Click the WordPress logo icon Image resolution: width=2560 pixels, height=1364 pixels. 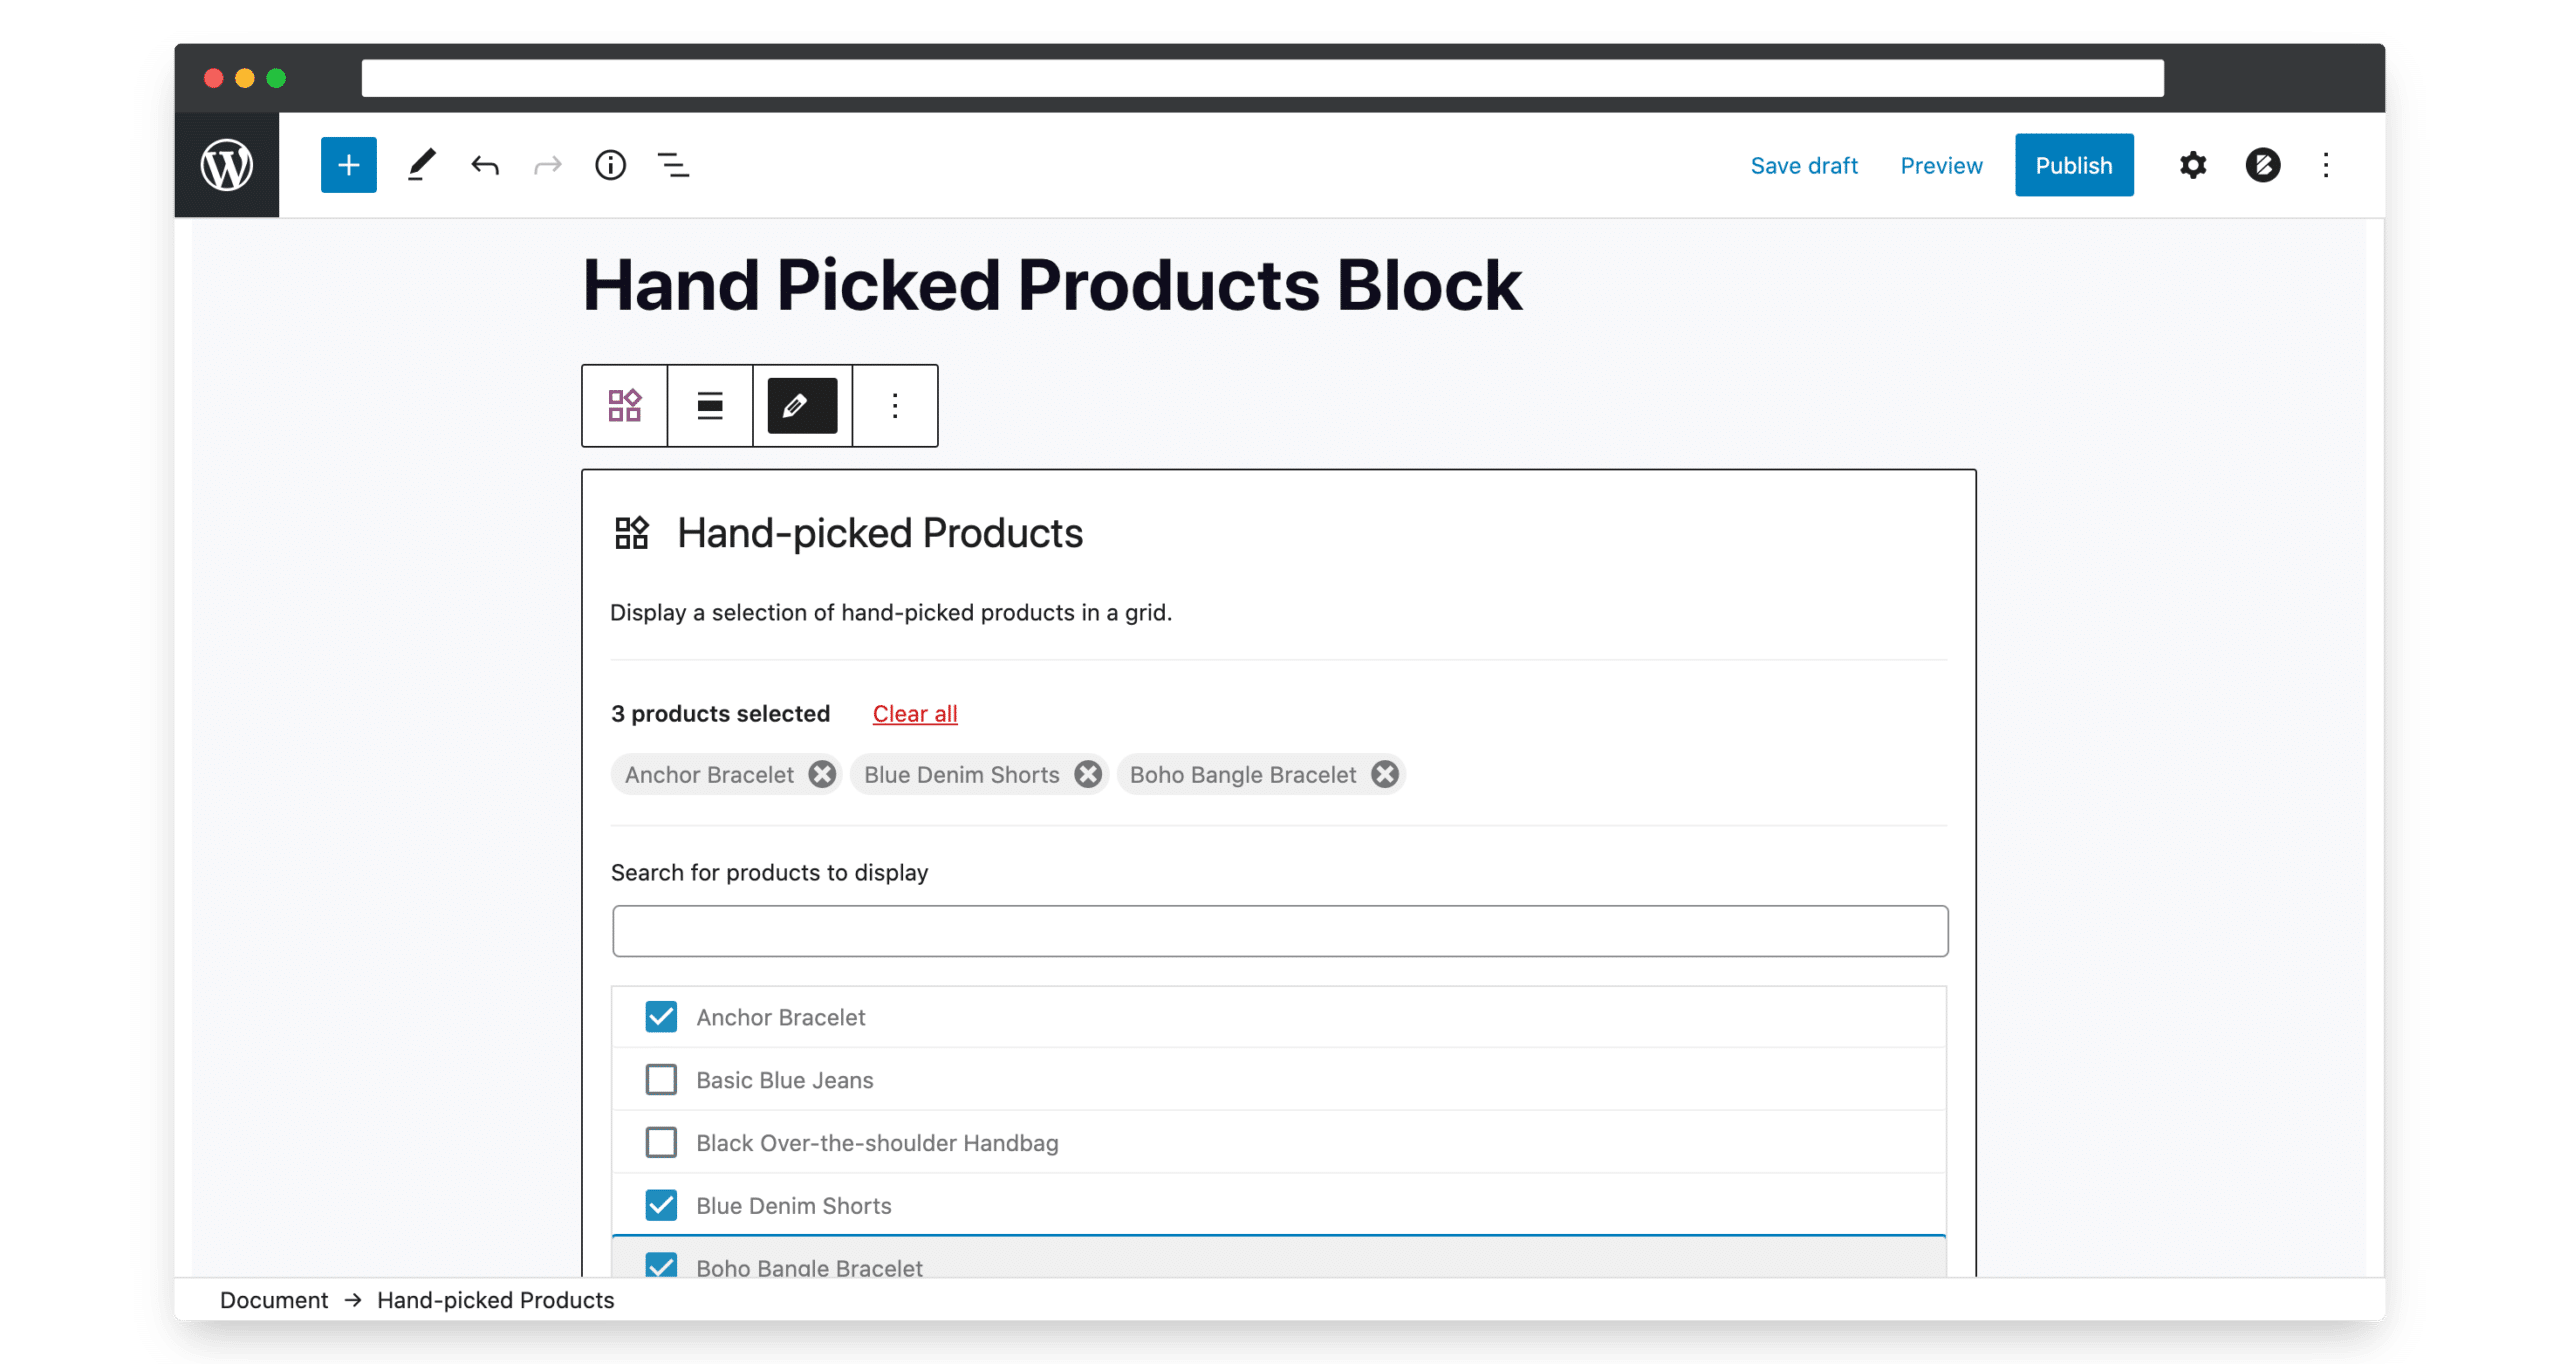click(227, 165)
